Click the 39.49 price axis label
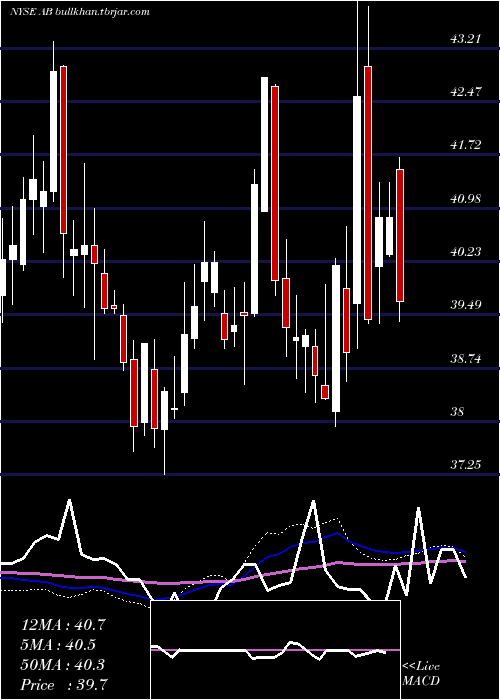Viewport: 500px width, 700px height. coord(466,305)
